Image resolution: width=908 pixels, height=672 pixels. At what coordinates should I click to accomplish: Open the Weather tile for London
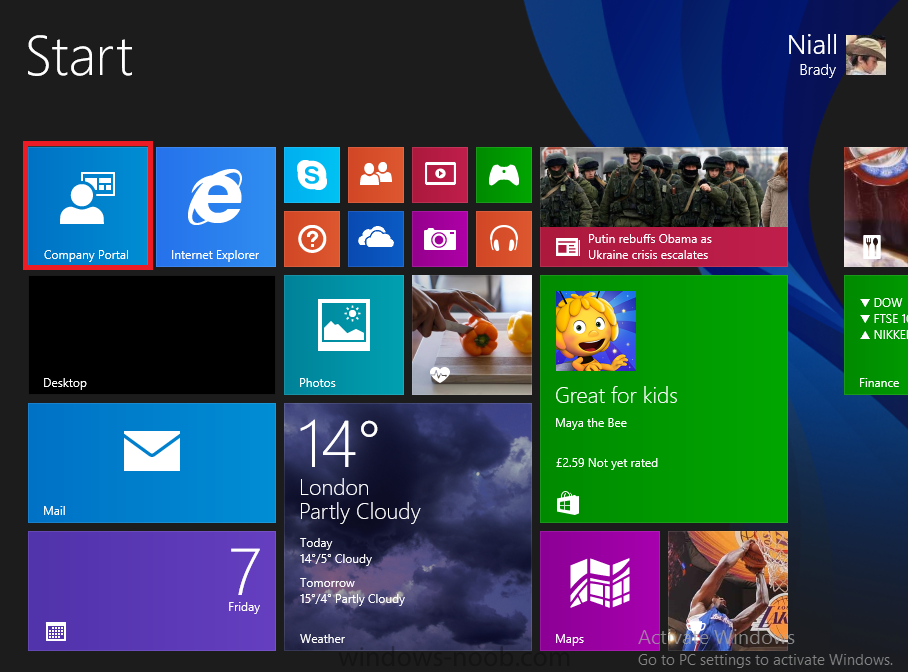(408, 527)
